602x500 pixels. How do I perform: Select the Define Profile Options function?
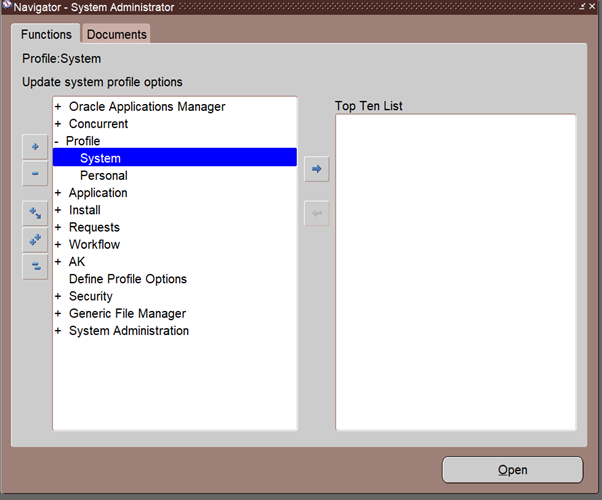click(x=127, y=279)
